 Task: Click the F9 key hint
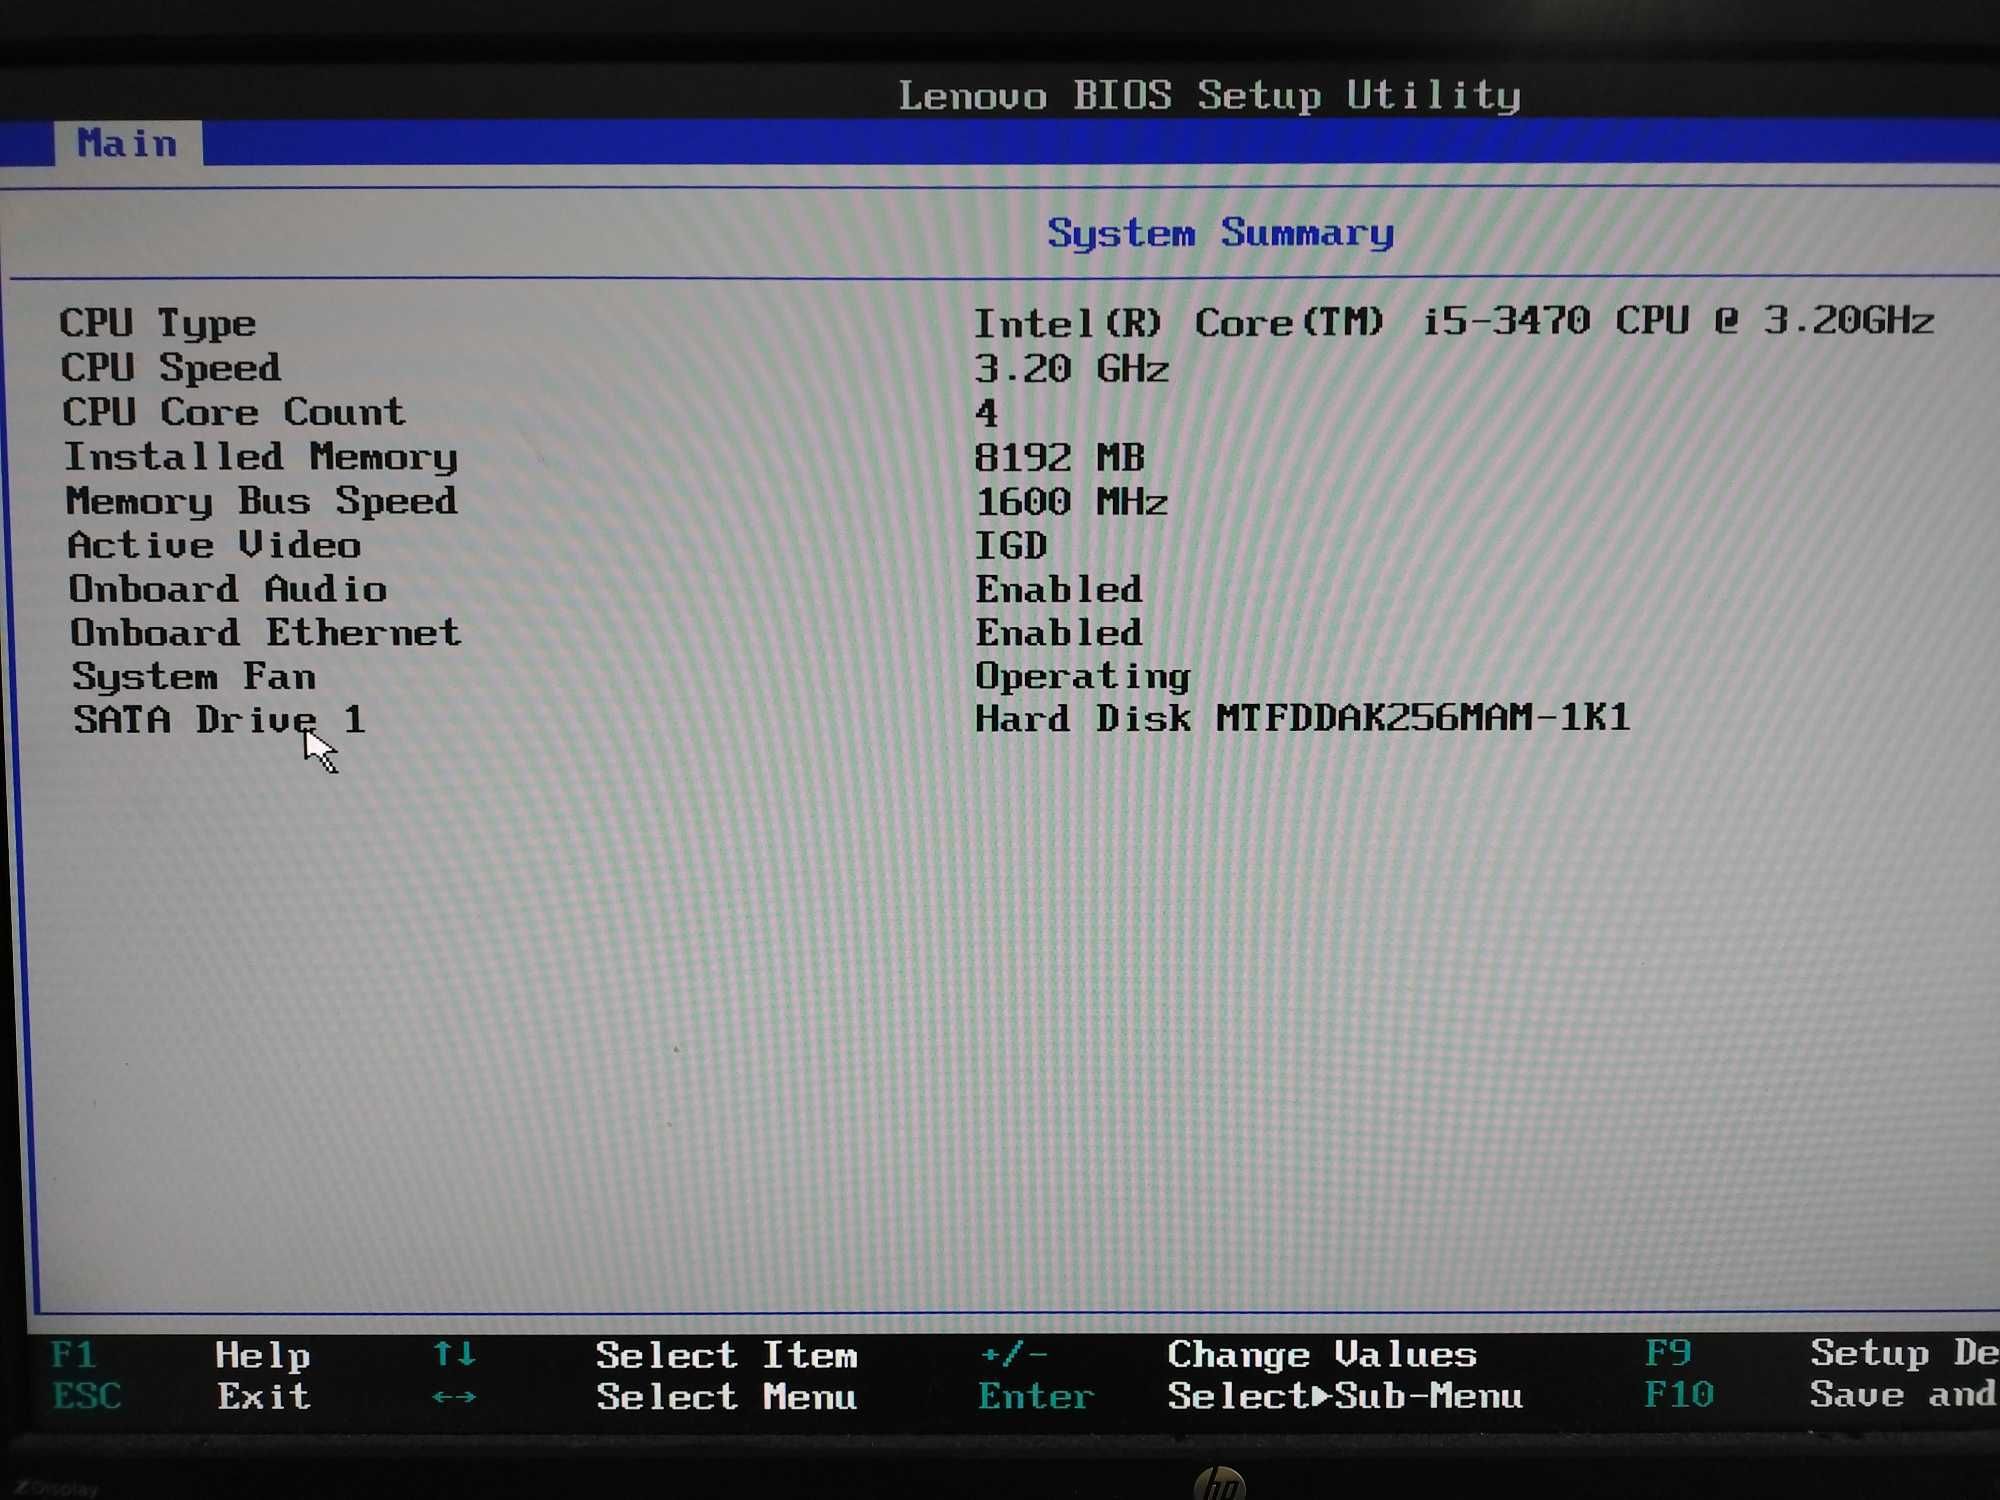(x=1668, y=1354)
